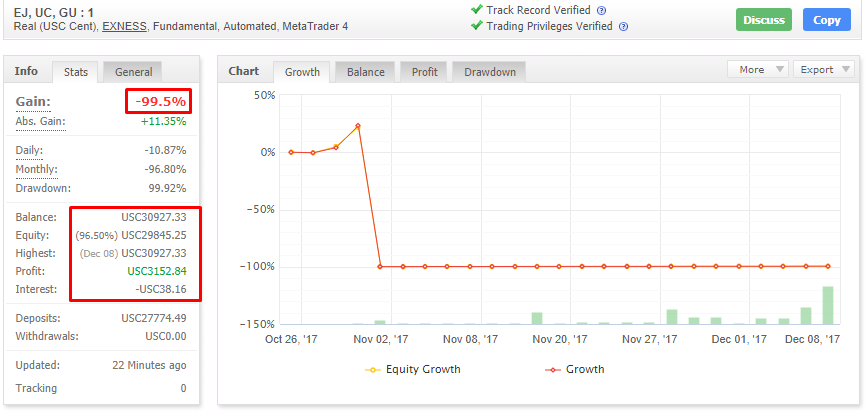Screen dimensions: 865x419
Task: Show the Drawdown chart tab
Action: coord(488,72)
